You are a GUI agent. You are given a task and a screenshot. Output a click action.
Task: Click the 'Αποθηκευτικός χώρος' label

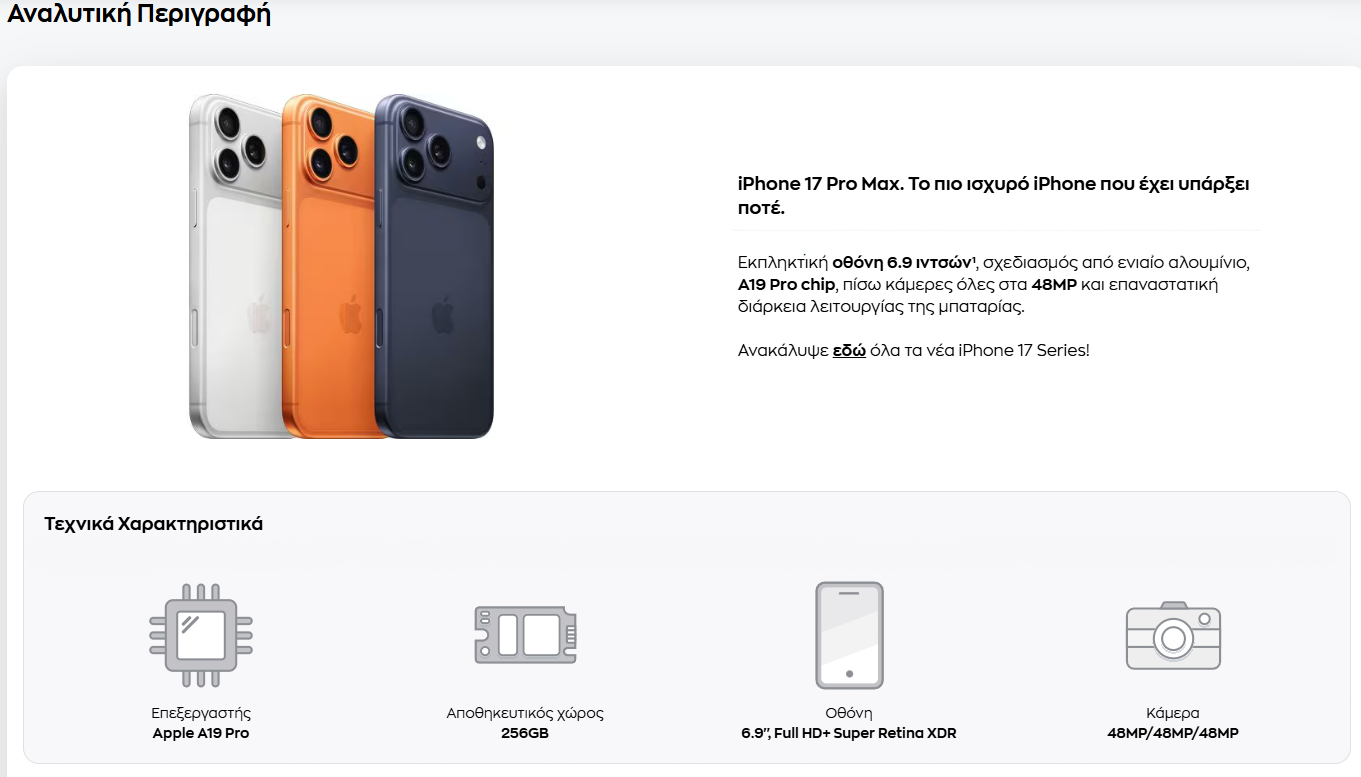pos(525,713)
